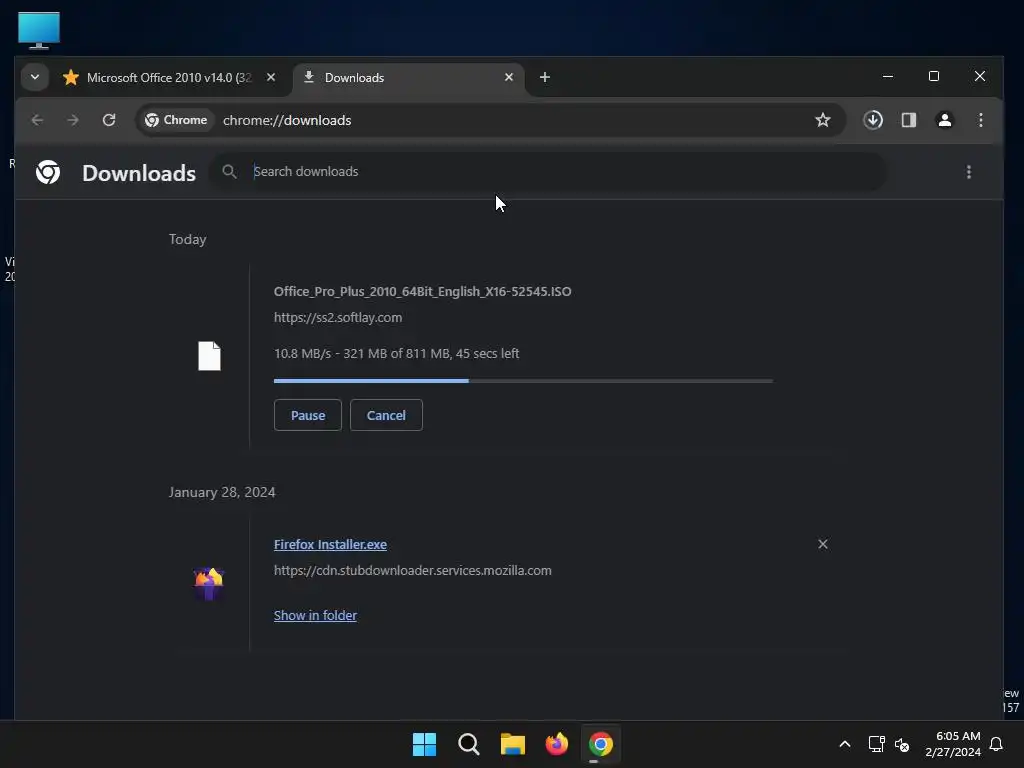The image size is (1024, 768).
Task: Click the muted volume tray icon
Action: [x=902, y=744]
